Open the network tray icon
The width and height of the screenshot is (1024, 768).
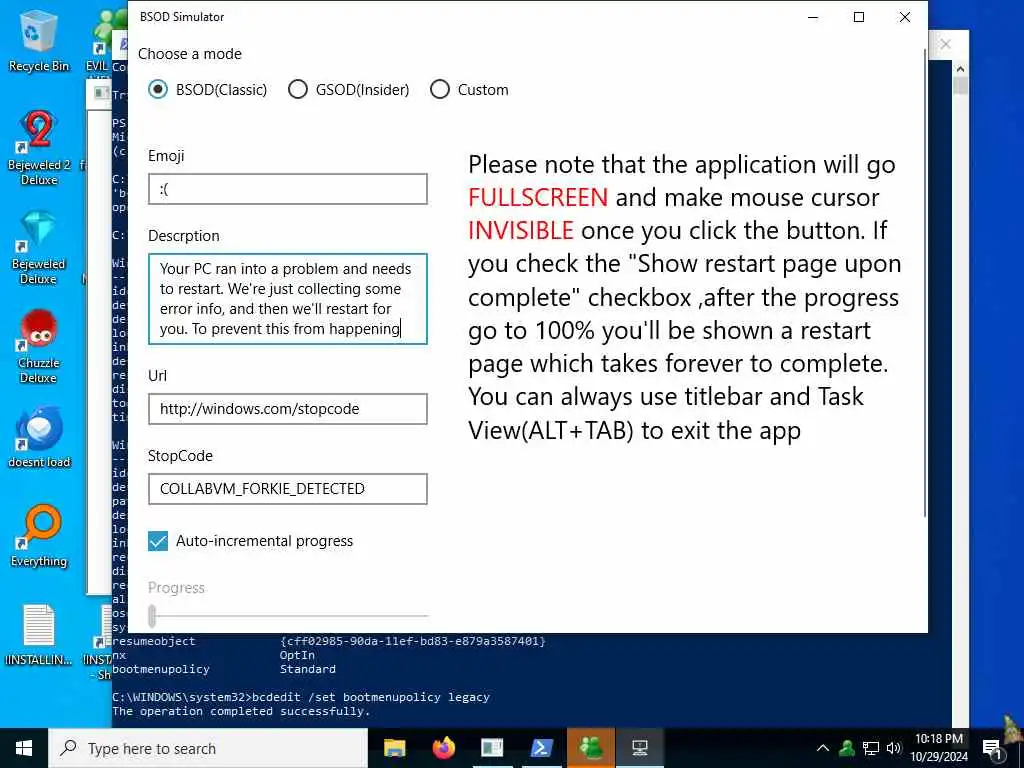click(x=871, y=748)
